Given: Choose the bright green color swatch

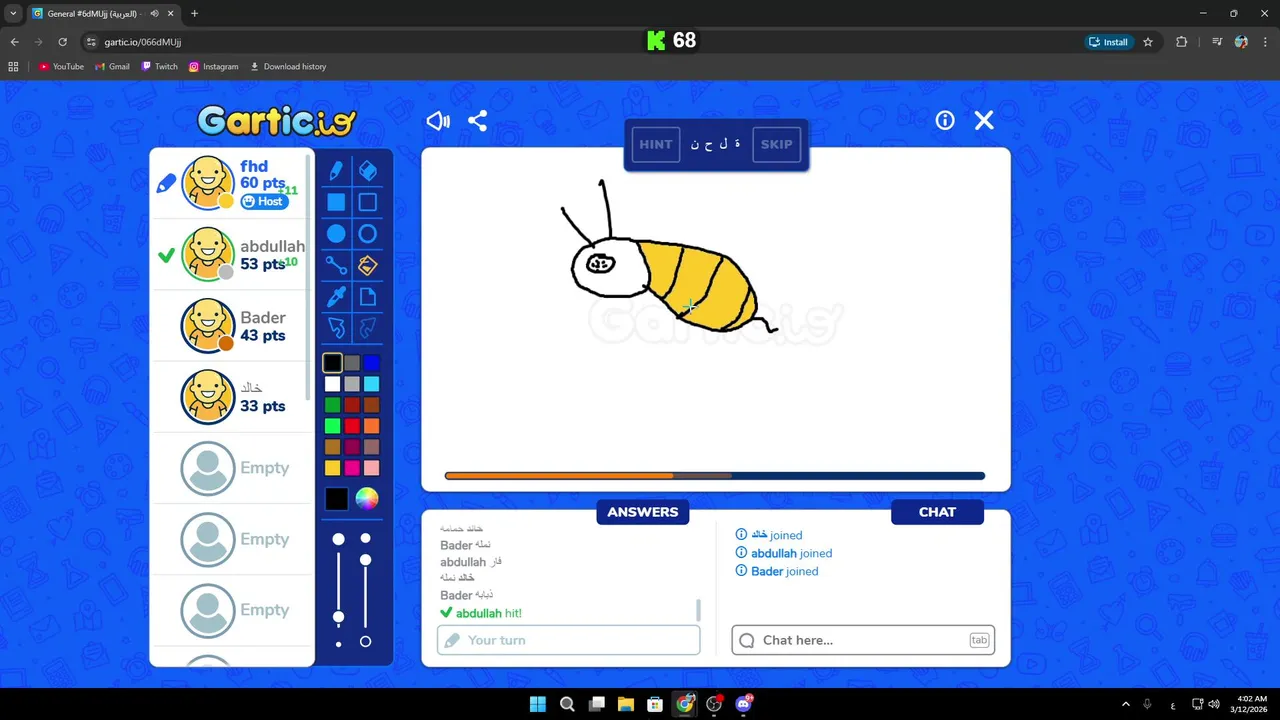Looking at the screenshot, I should pos(332,426).
